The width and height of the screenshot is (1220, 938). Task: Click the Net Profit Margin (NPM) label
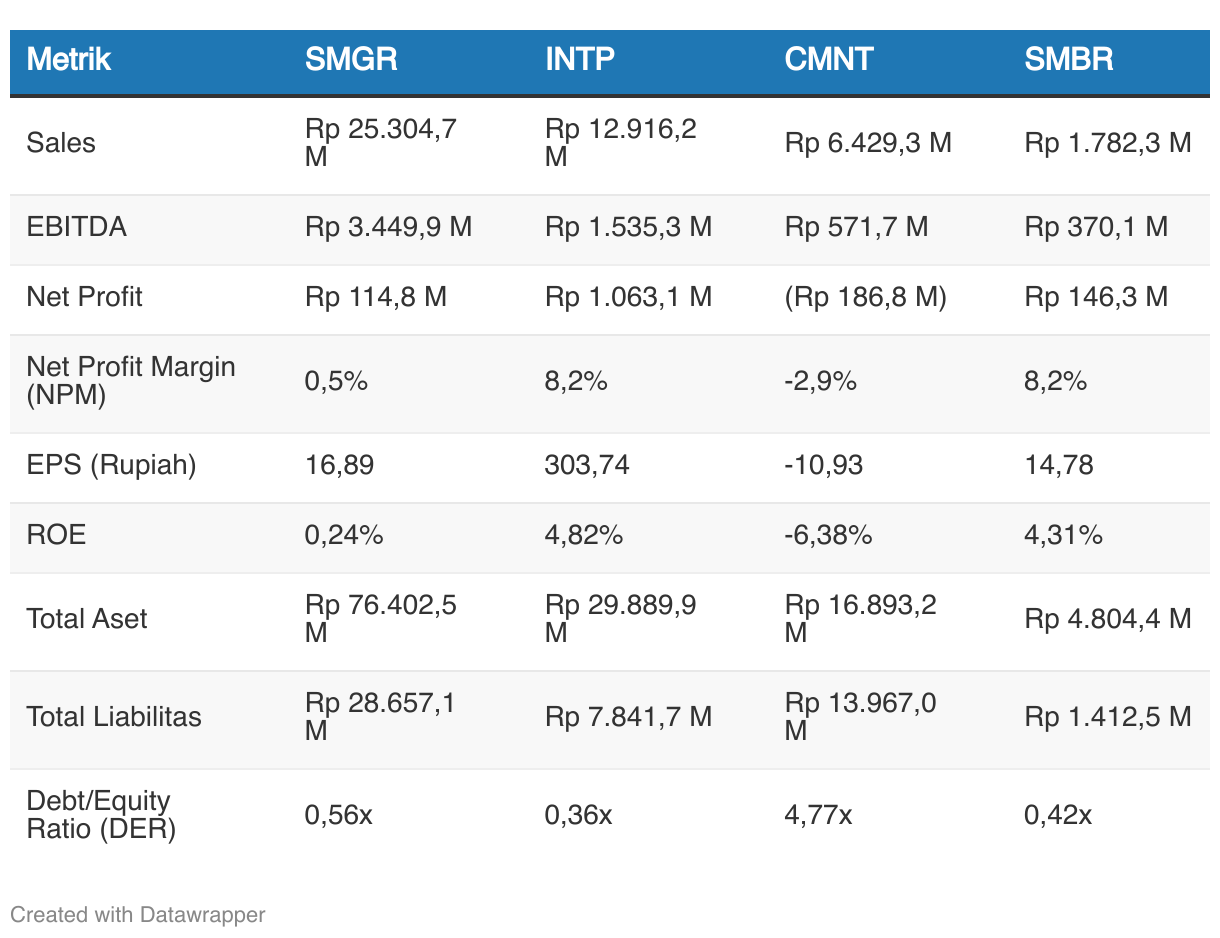point(131,380)
